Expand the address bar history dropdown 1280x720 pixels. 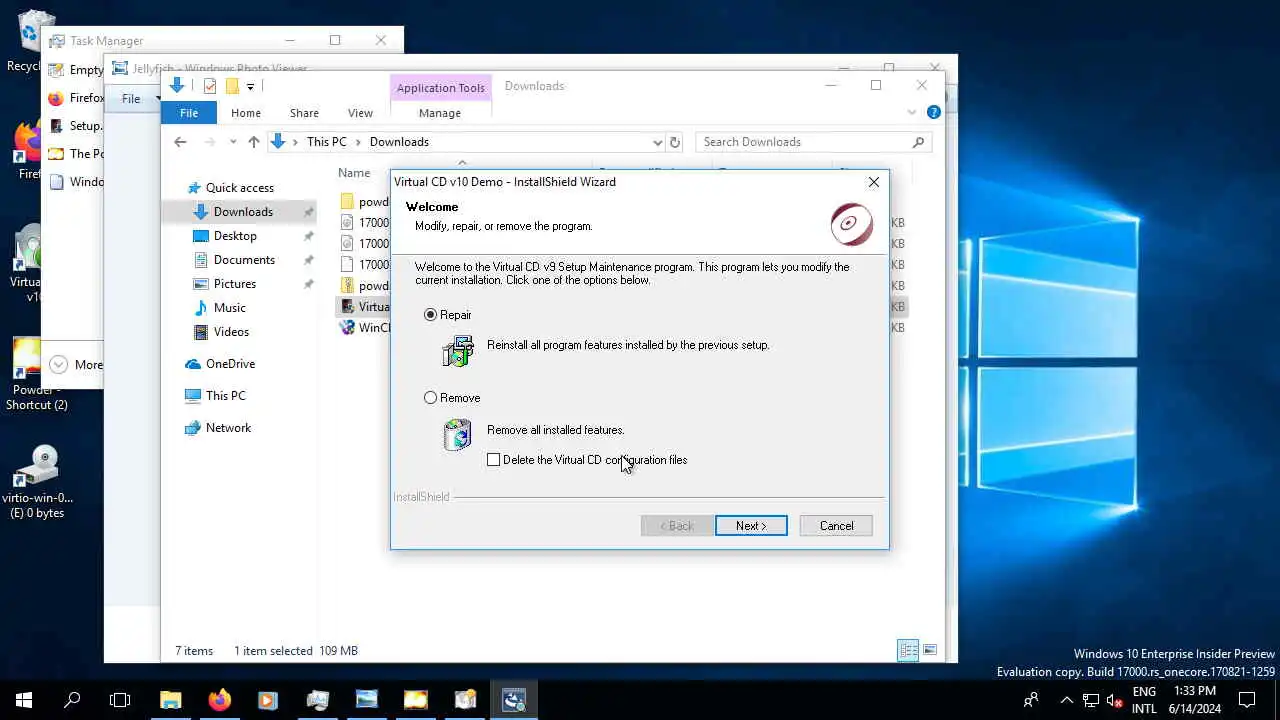657,142
